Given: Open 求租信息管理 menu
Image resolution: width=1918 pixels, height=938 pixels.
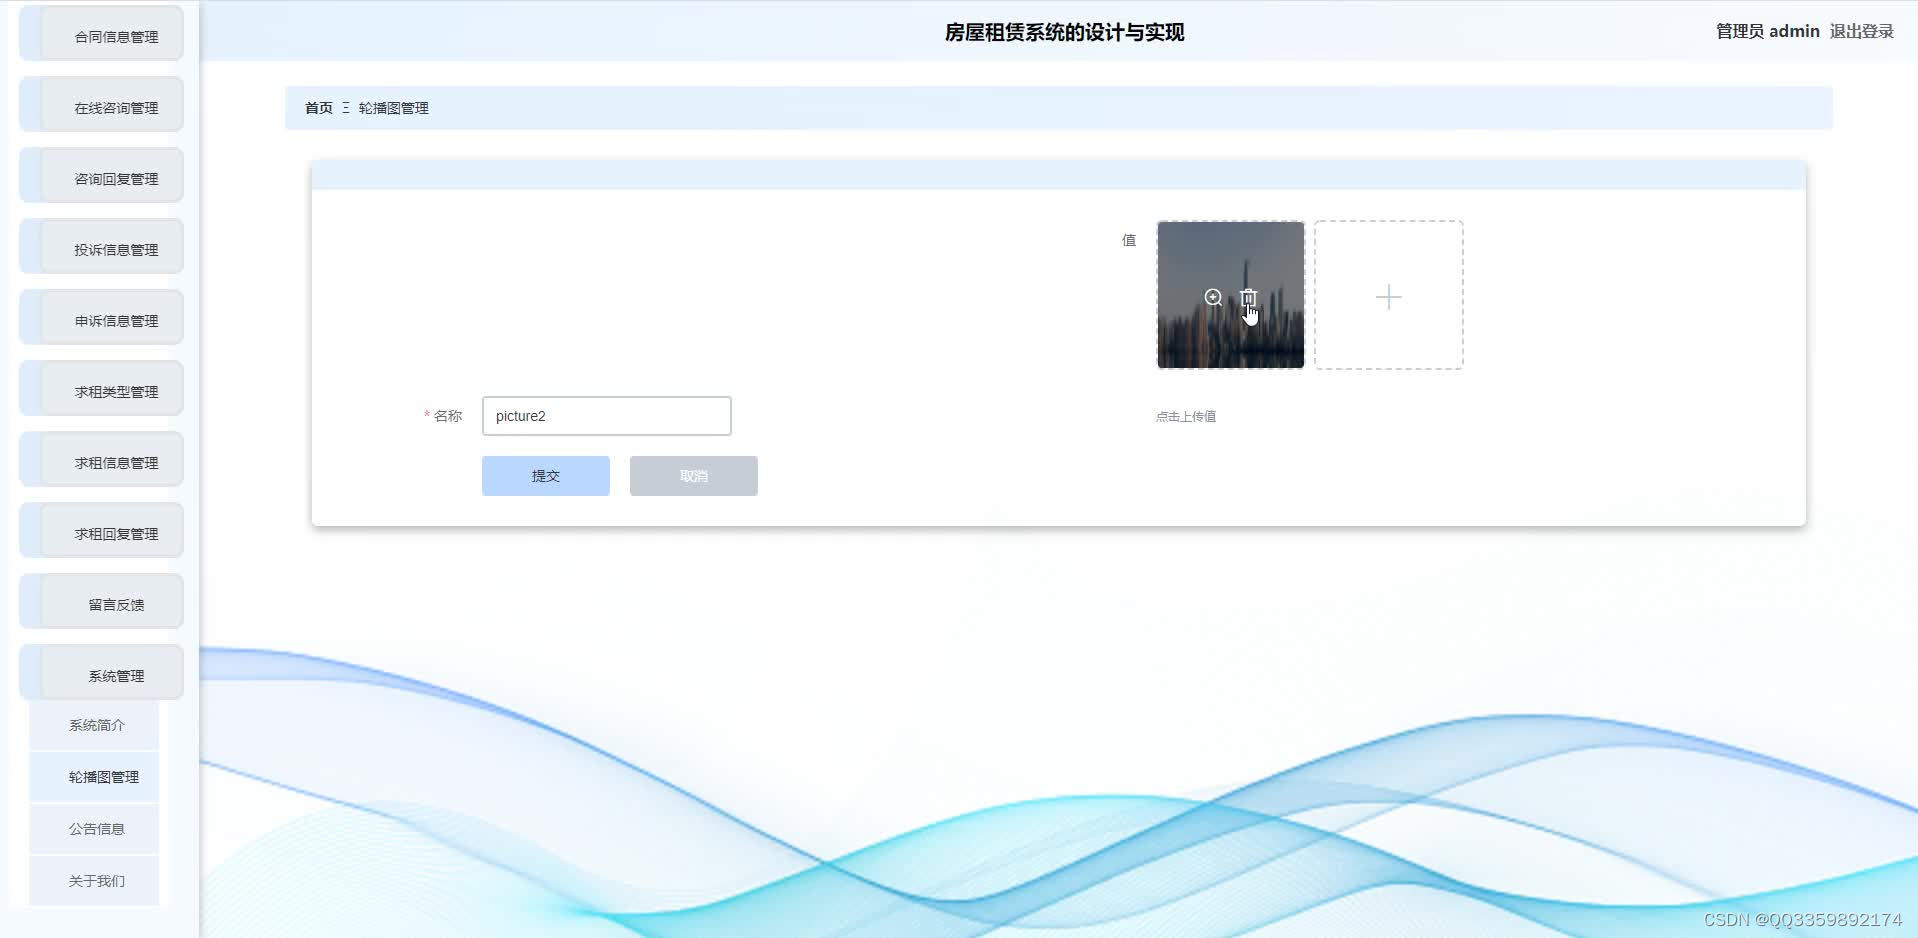Looking at the screenshot, I should pyautogui.click(x=102, y=460).
